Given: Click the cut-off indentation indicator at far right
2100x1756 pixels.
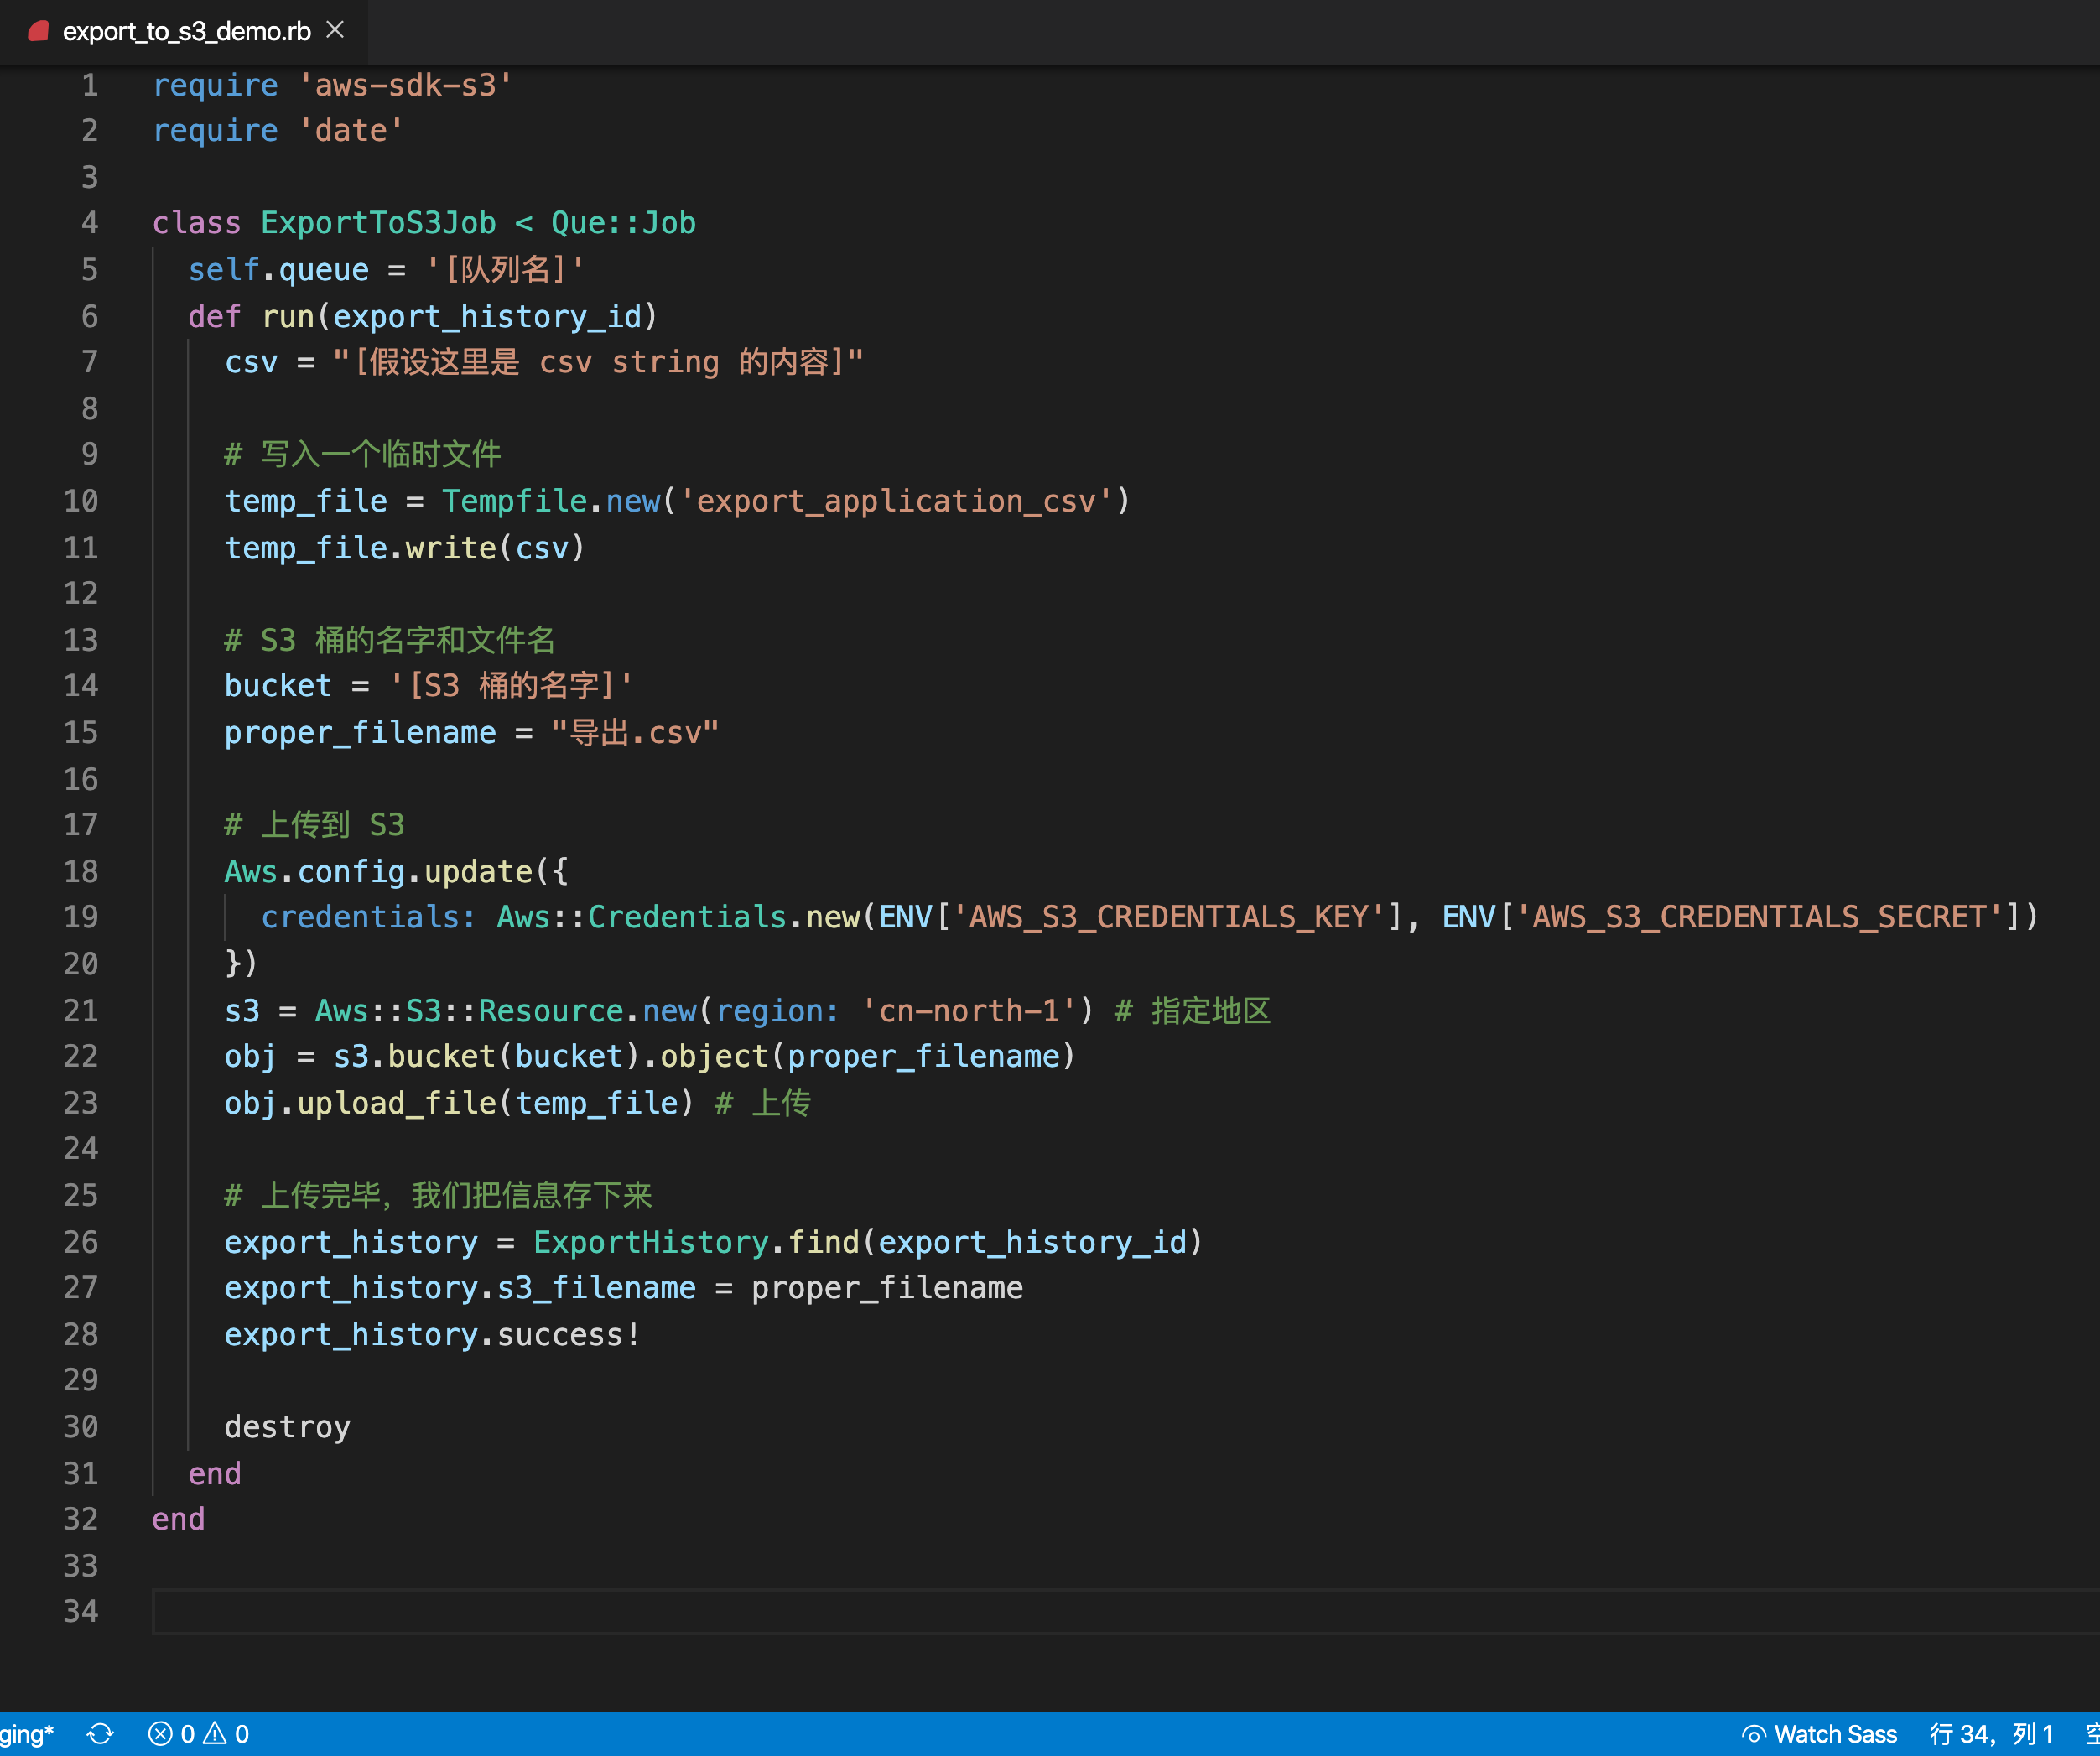Looking at the screenshot, I should point(2092,1734).
